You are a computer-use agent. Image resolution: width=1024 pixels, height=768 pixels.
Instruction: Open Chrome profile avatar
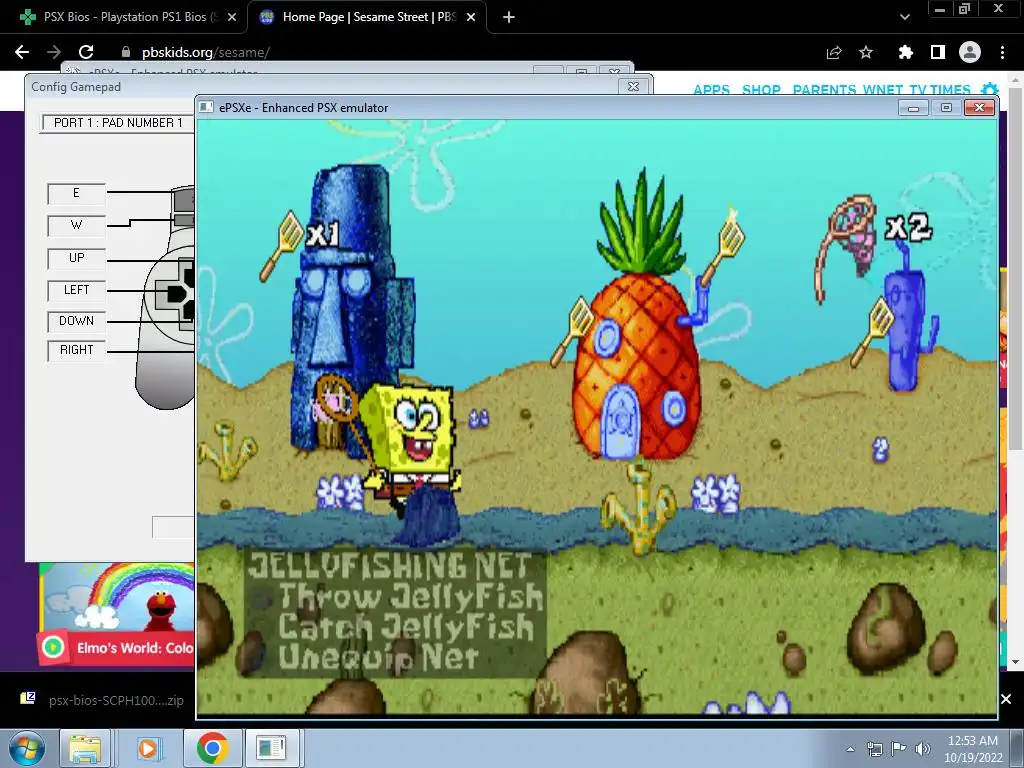(x=970, y=52)
